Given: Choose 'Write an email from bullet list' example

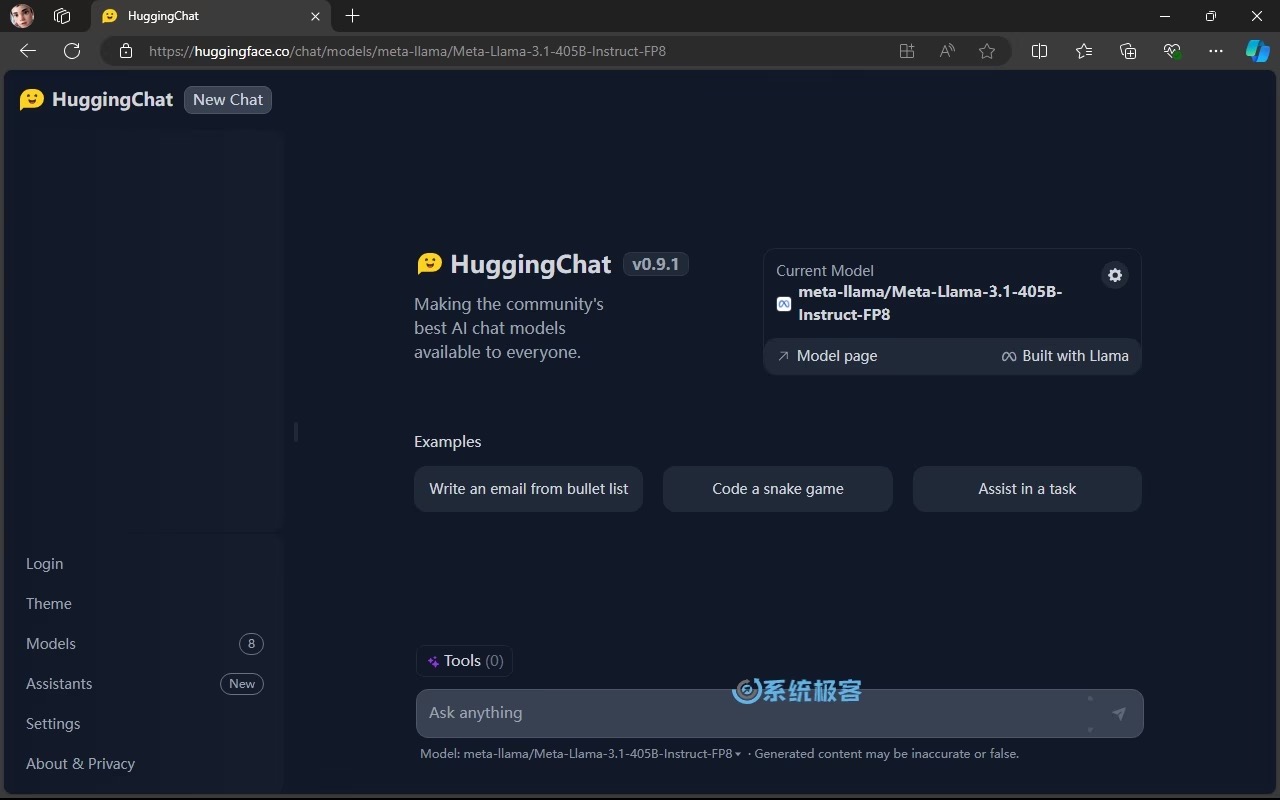Looking at the screenshot, I should (528, 489).
